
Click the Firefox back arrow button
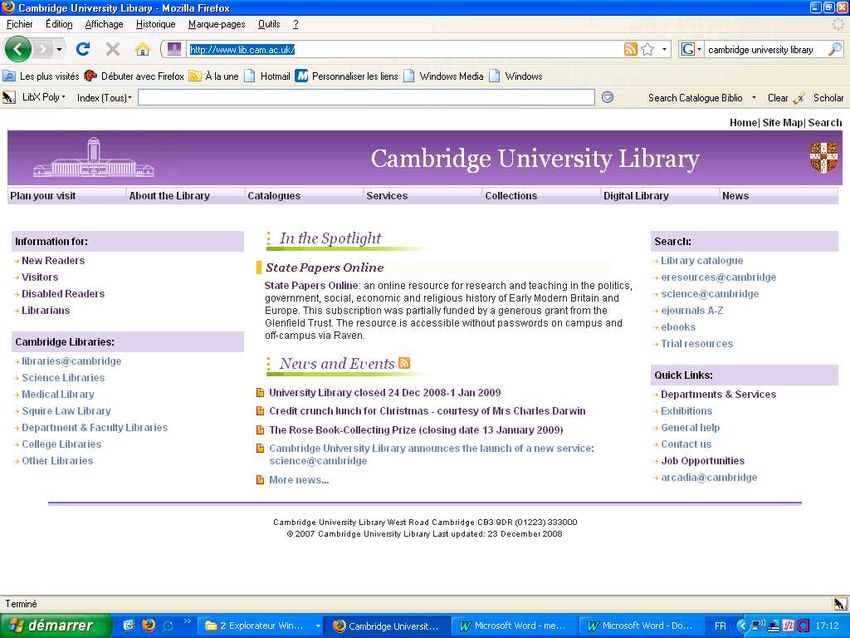point(18,49)
